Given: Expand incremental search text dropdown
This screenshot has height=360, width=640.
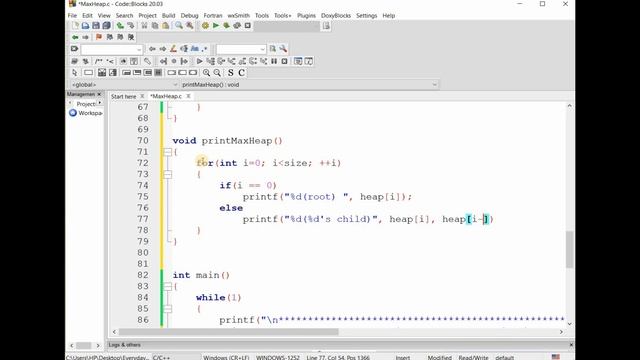Looking at the screenshot, I should 139,49.
